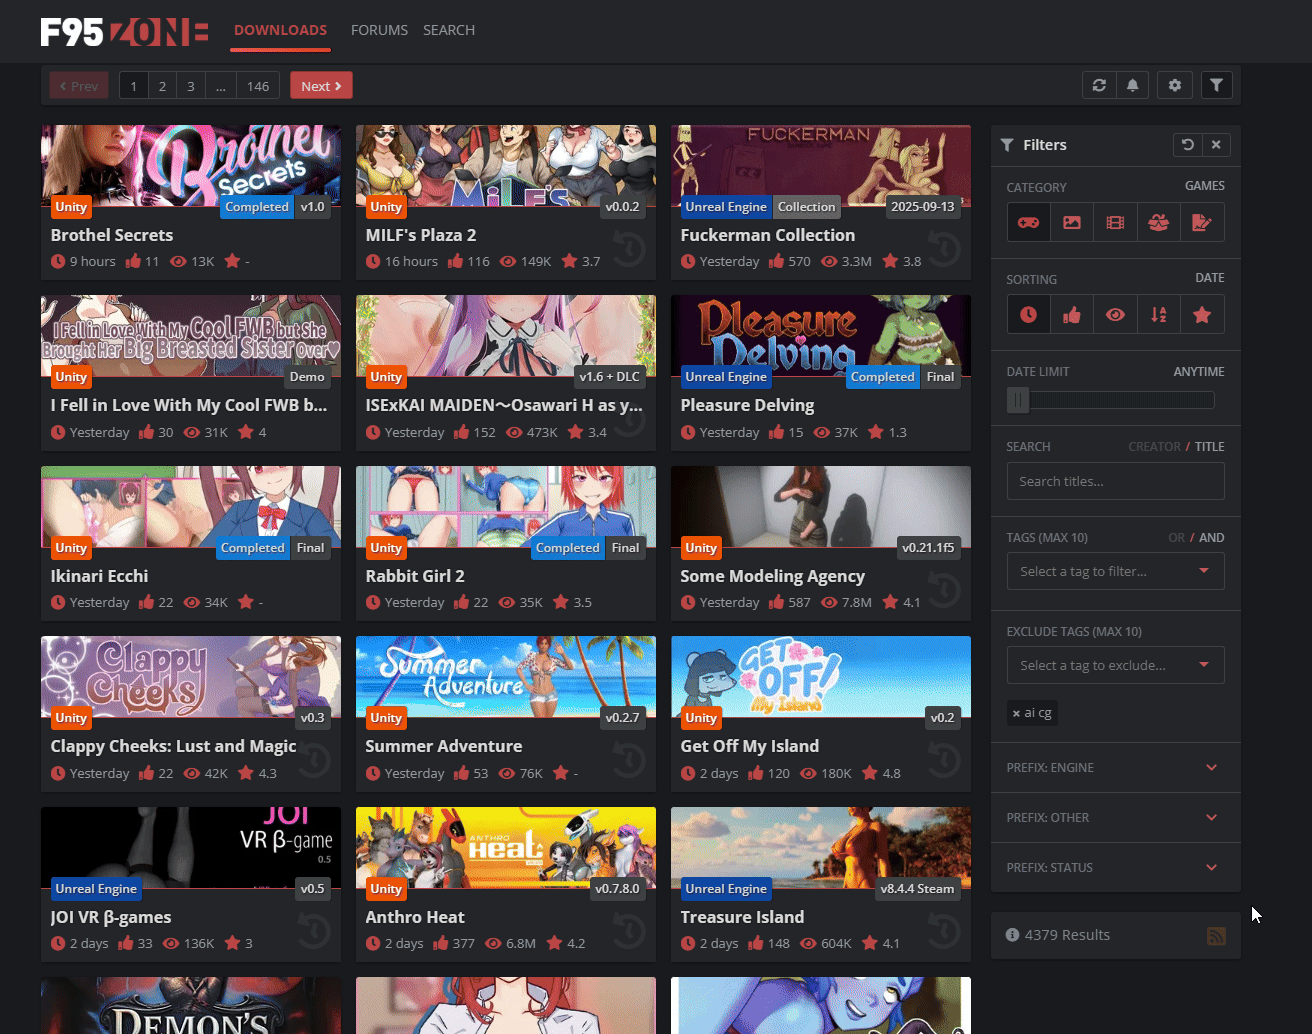Image resolution: width=1312 pixels, height=1034 pixels.
Task: Open notifications via the bell icon
Action: (x=1133, y=85)
